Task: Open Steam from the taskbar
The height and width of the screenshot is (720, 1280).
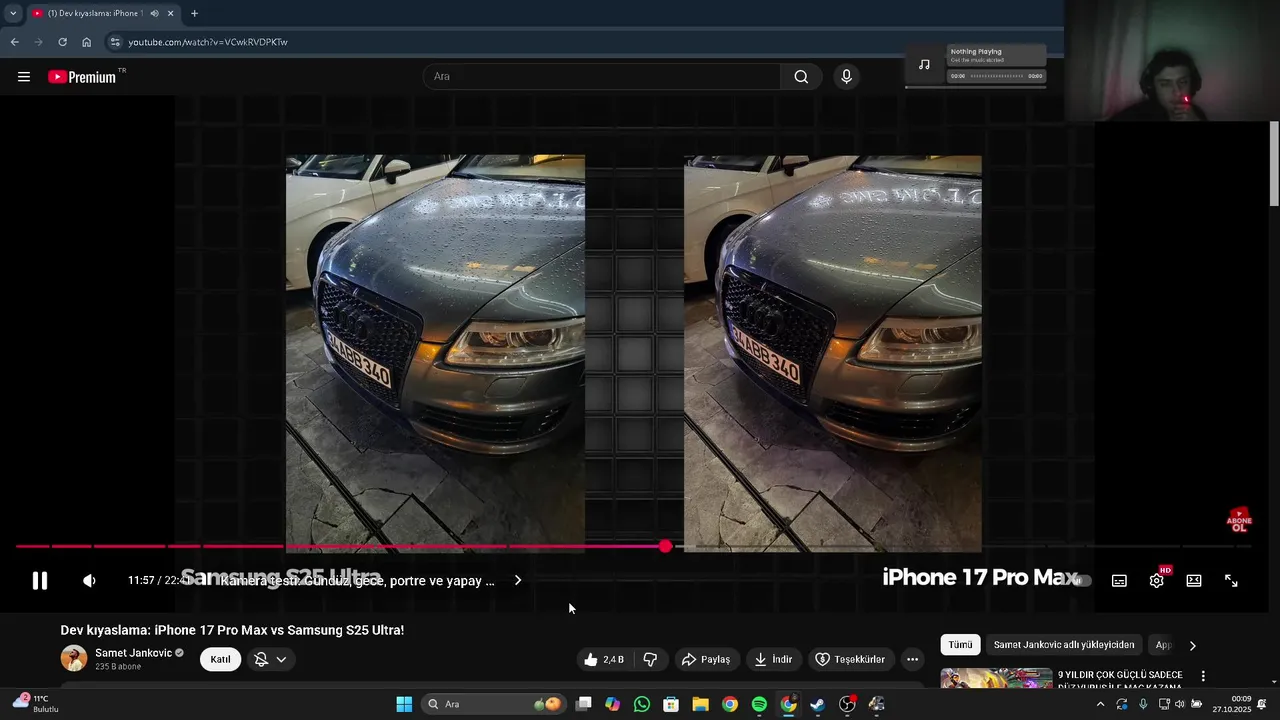Action: pos(818,704)
